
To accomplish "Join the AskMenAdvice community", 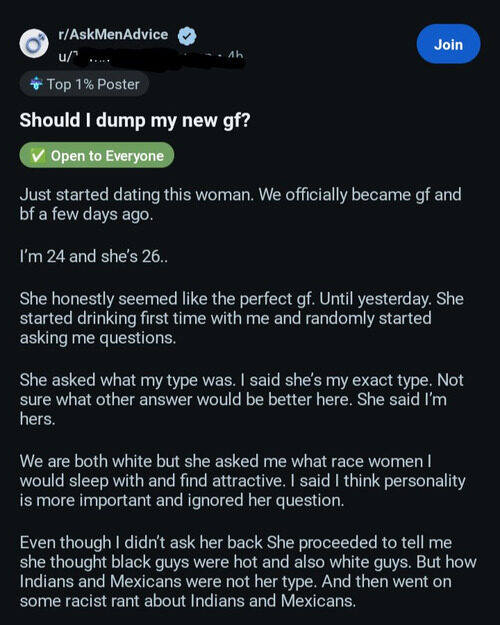I will [x=449, y=44].
